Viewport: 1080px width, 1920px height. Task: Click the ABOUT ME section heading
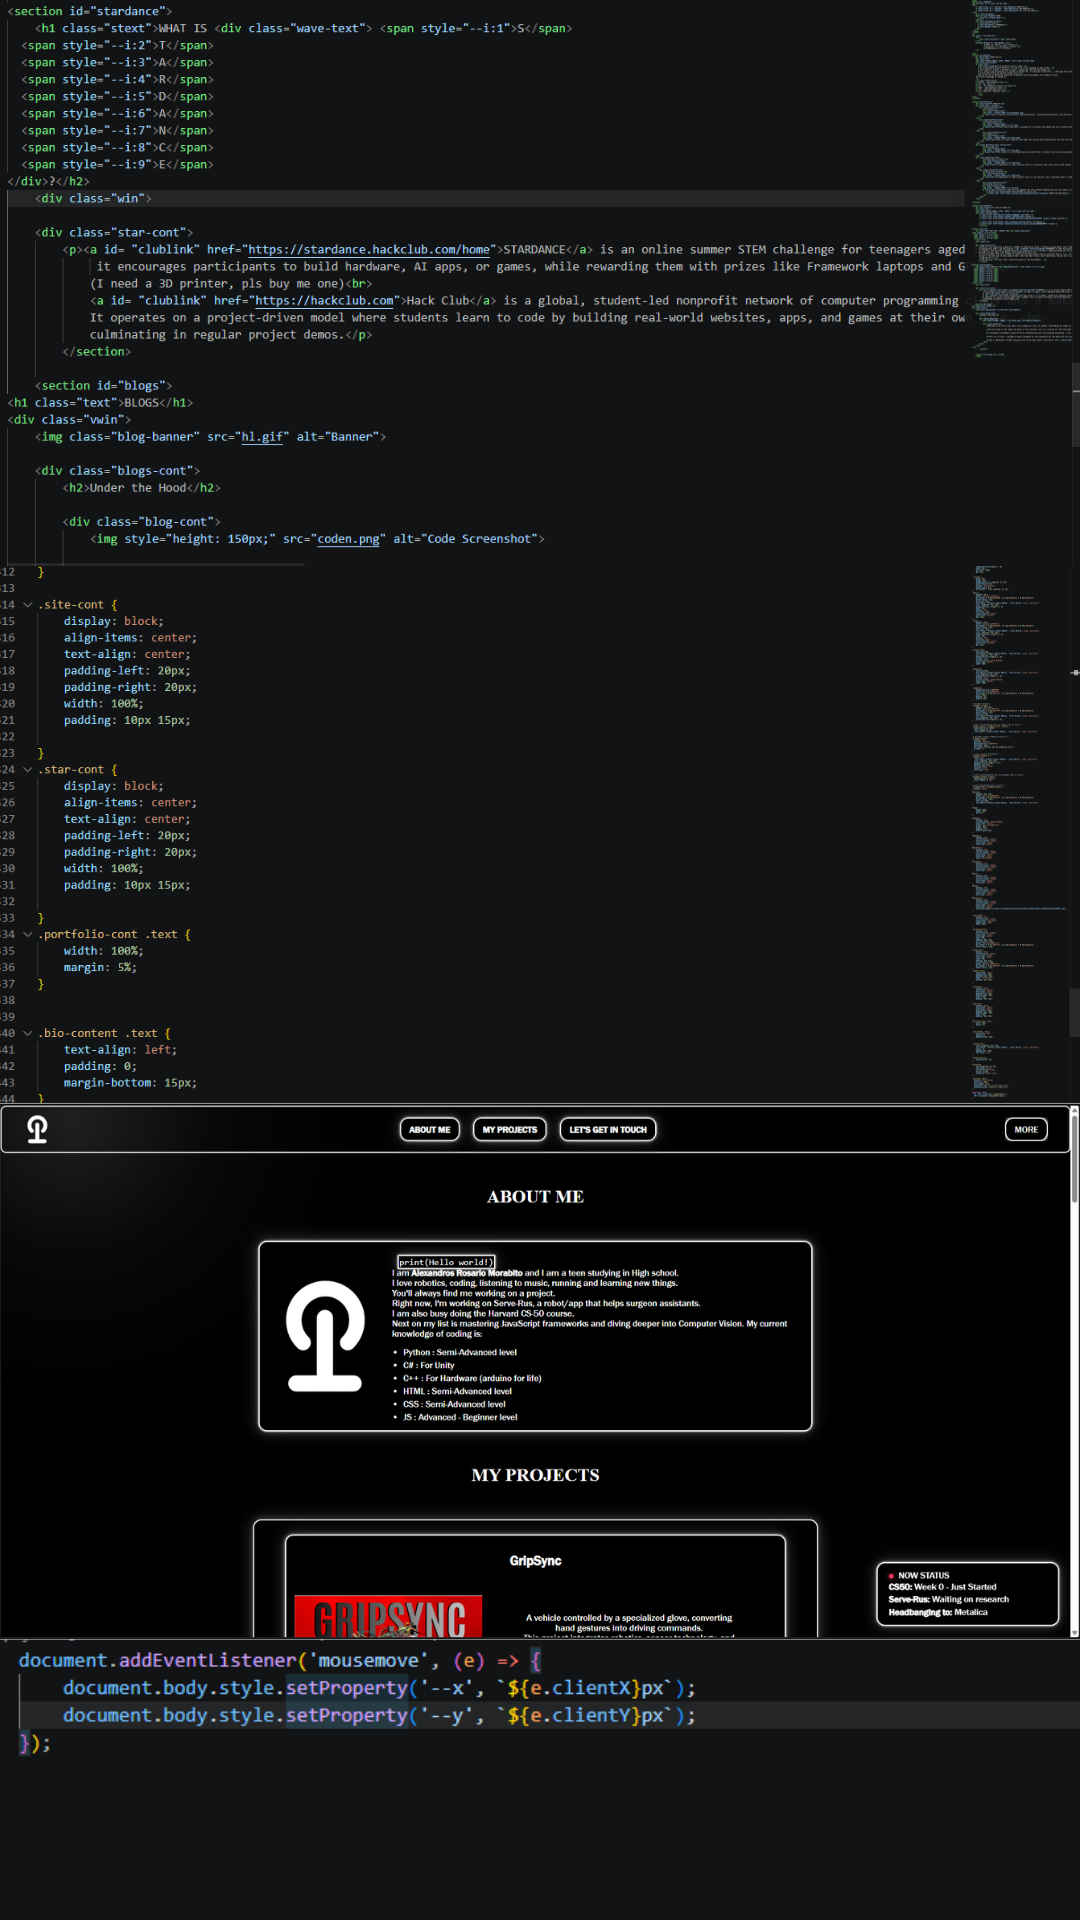coord(535,1197)
